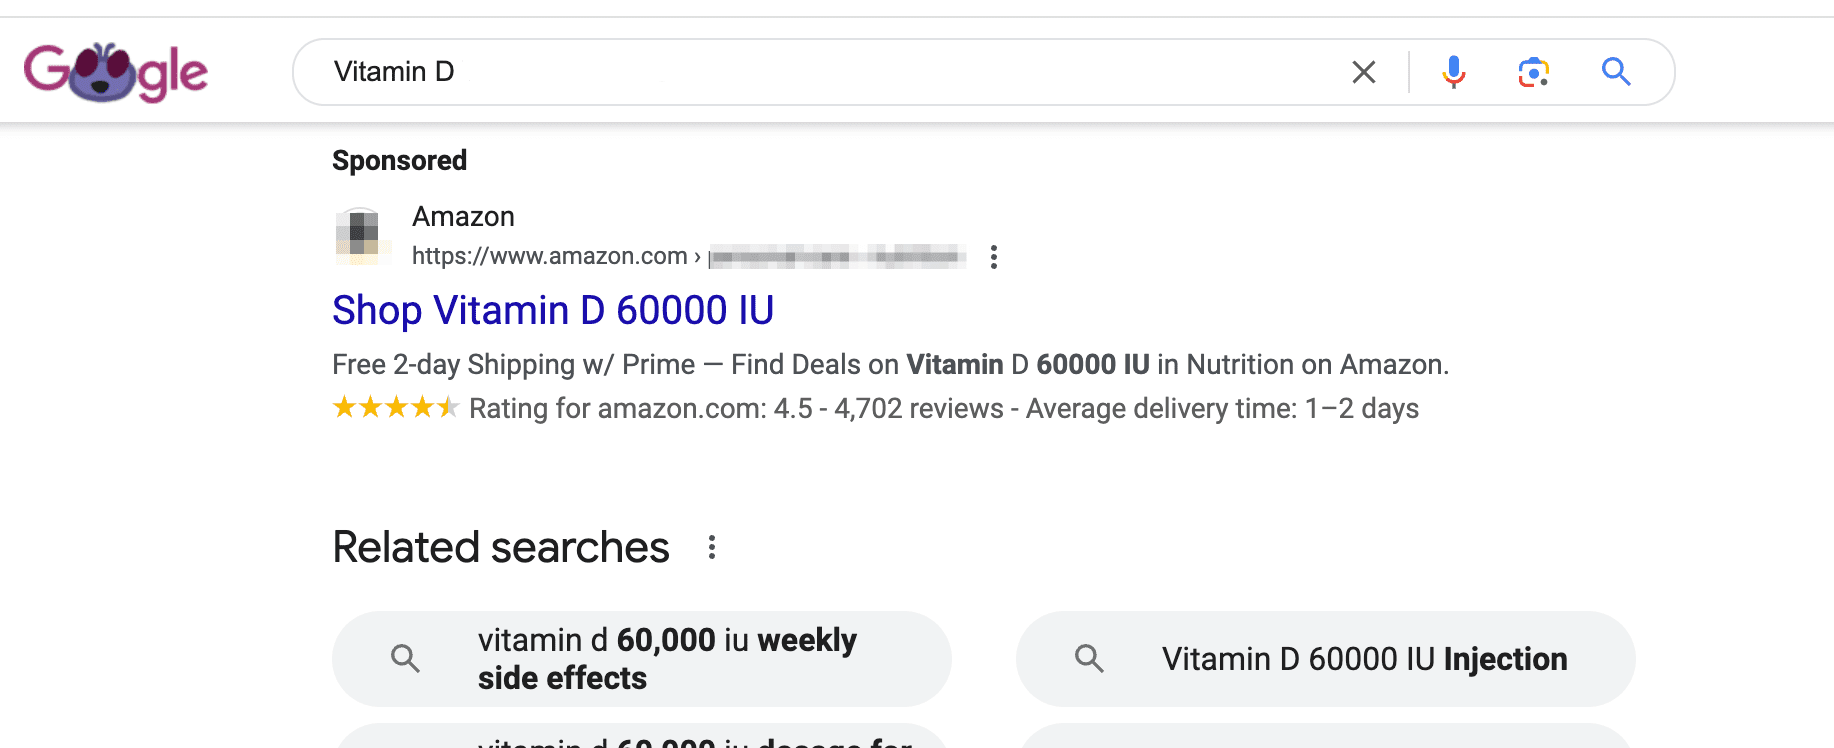Click magnifier icon in weekly side effects chip
Viewport: 1834px width, 748px height.
point(405,658)
